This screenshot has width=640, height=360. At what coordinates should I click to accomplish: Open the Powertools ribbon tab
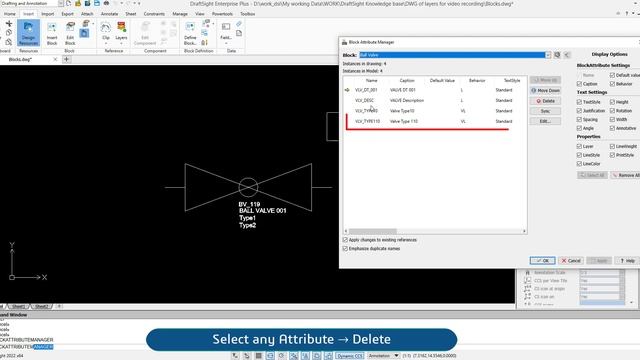[222, 14]
